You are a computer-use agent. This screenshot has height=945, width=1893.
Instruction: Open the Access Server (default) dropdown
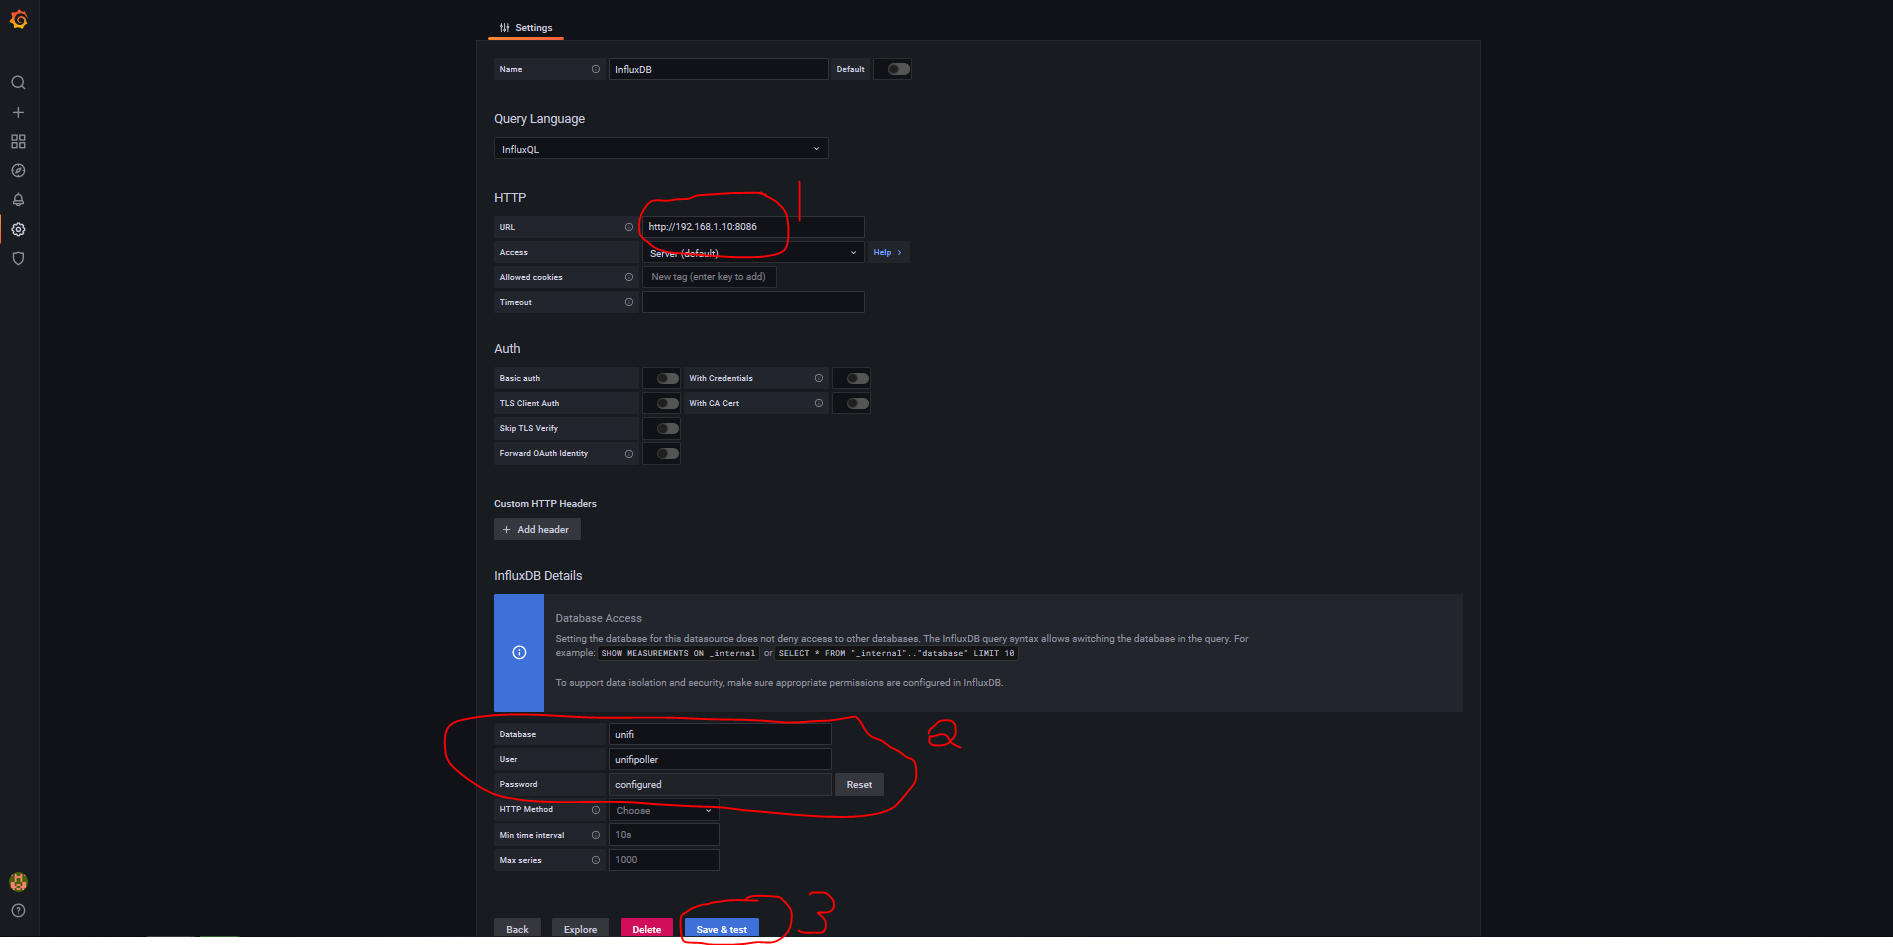753,253
